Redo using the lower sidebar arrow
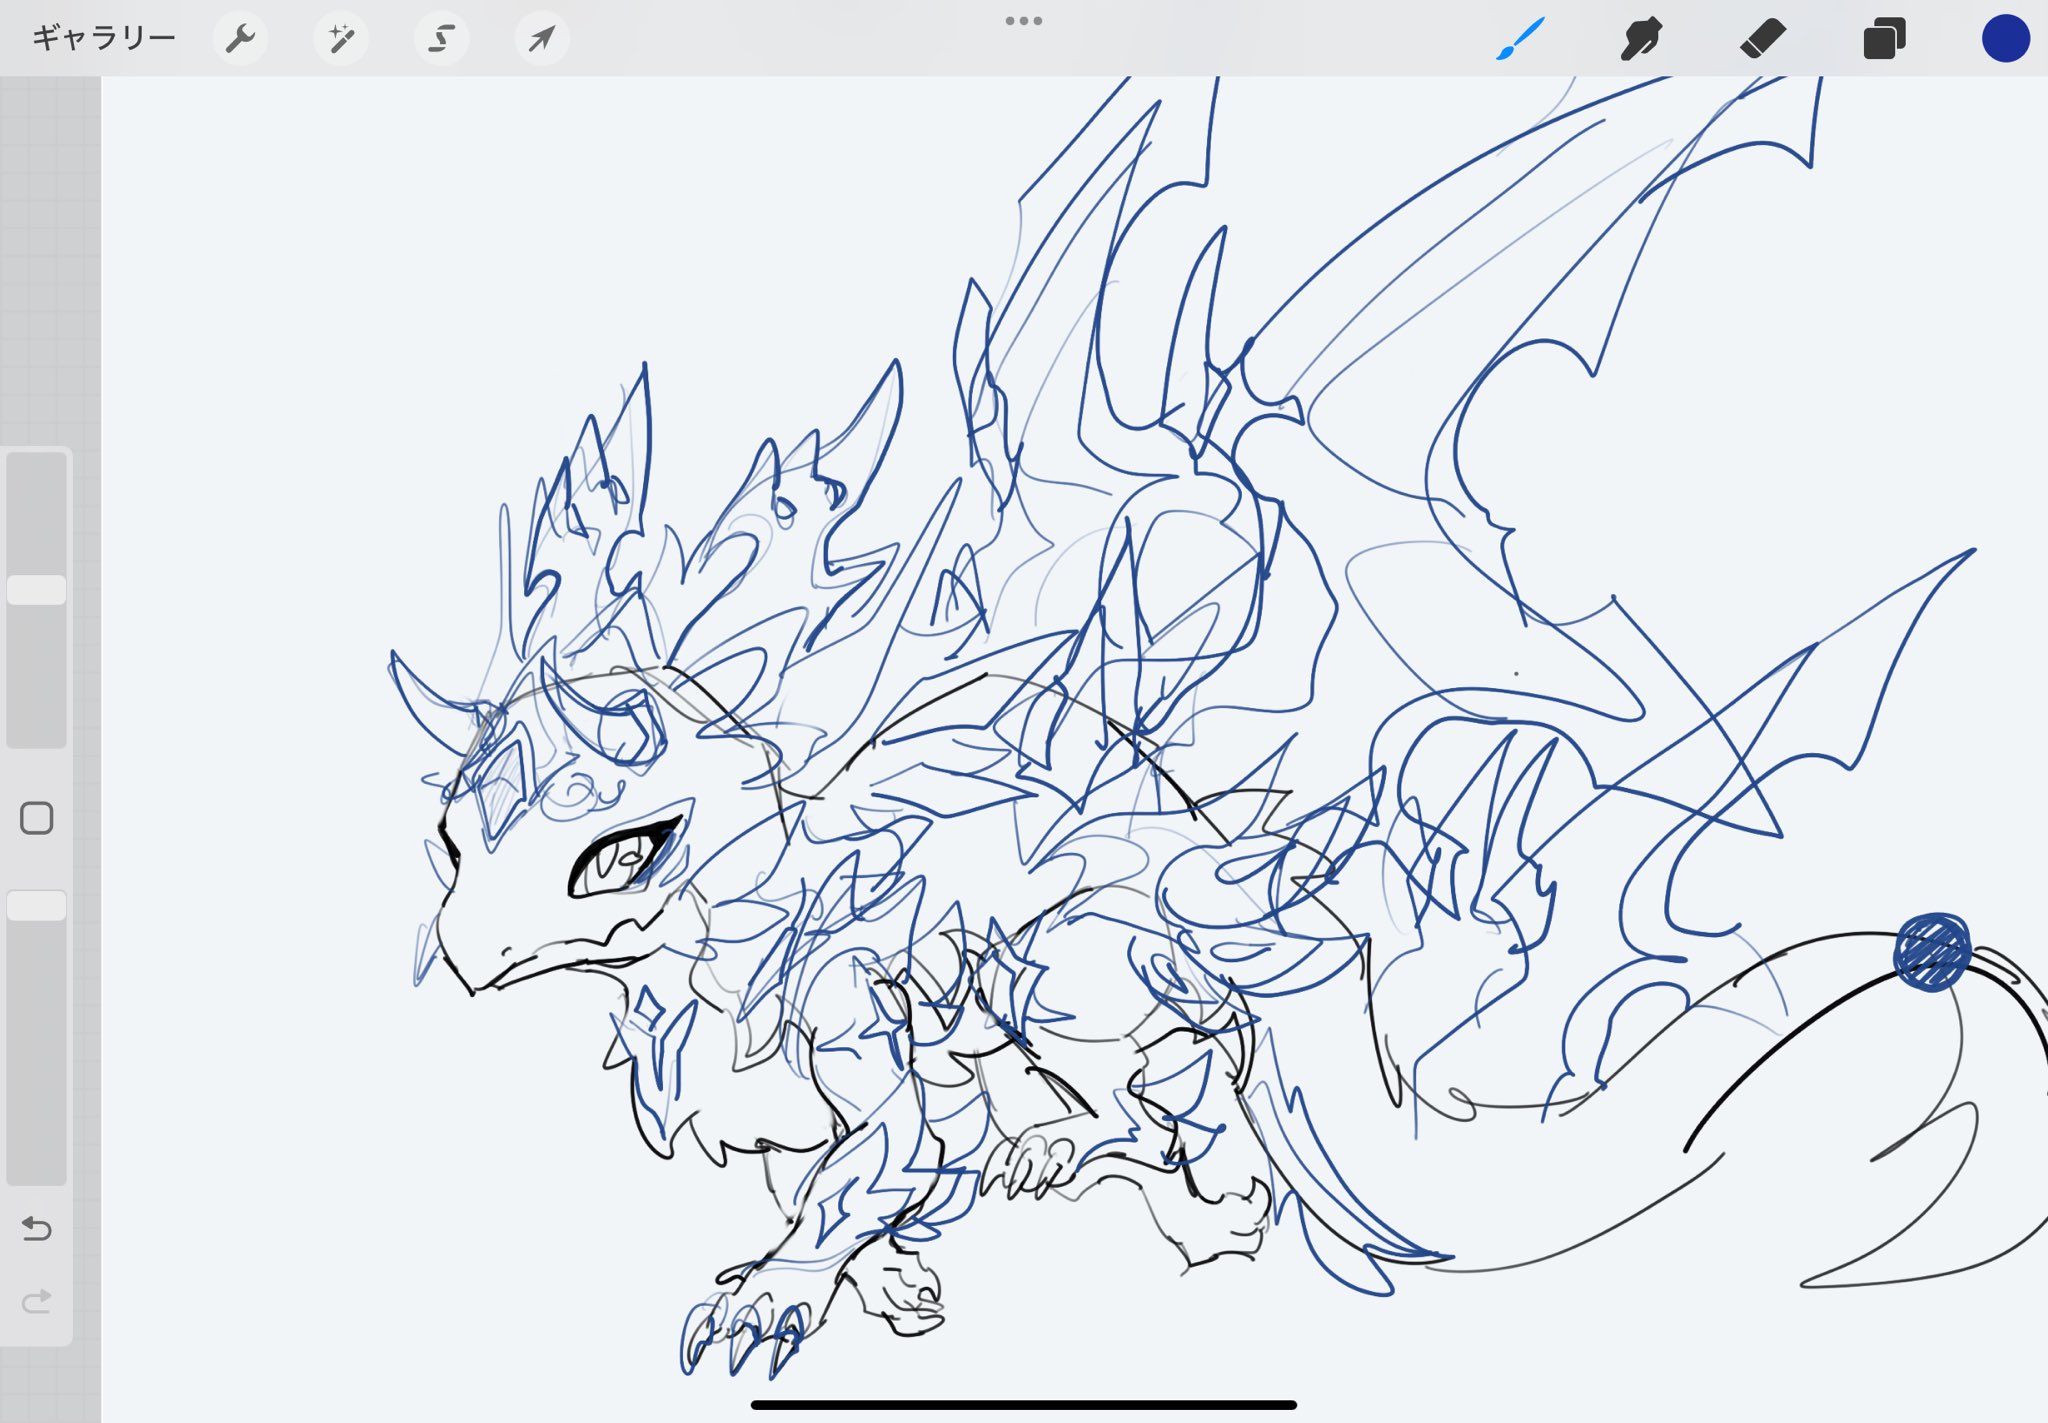Screen dimensions: 2048x1423 [x=37, y=1301]
